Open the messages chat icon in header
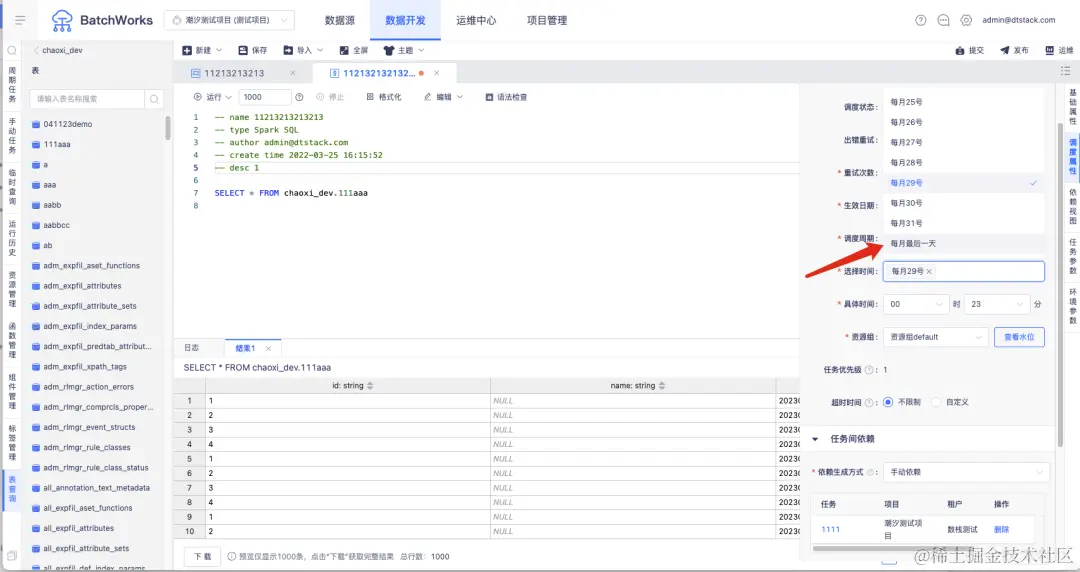 [943, 20]
